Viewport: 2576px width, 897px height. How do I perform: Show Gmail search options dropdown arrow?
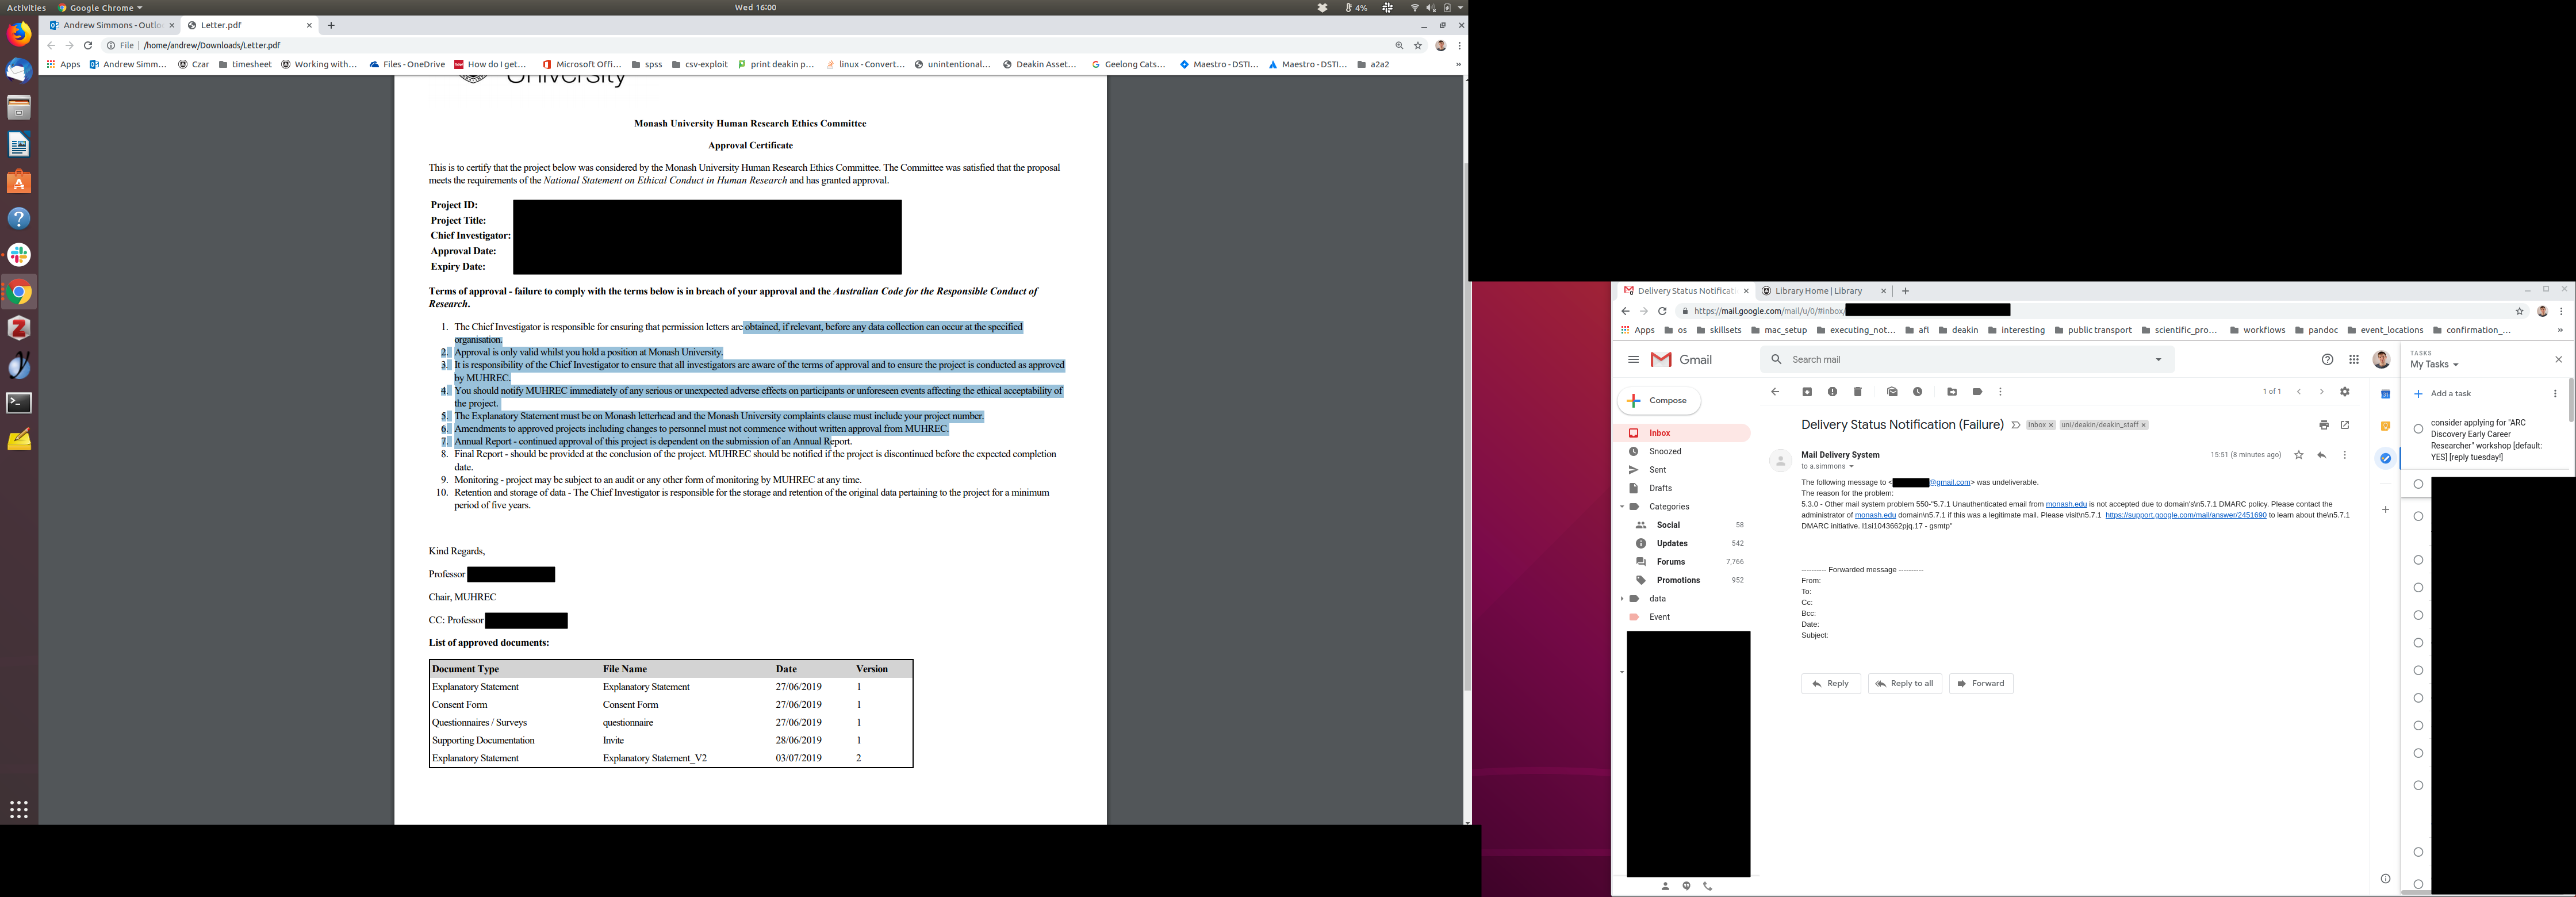2158,360
